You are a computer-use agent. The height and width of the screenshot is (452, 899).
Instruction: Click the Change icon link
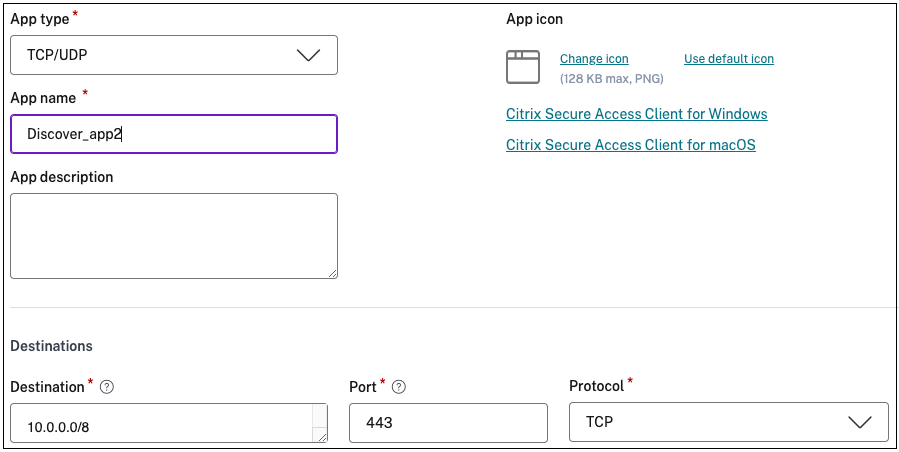click(594, 59)
